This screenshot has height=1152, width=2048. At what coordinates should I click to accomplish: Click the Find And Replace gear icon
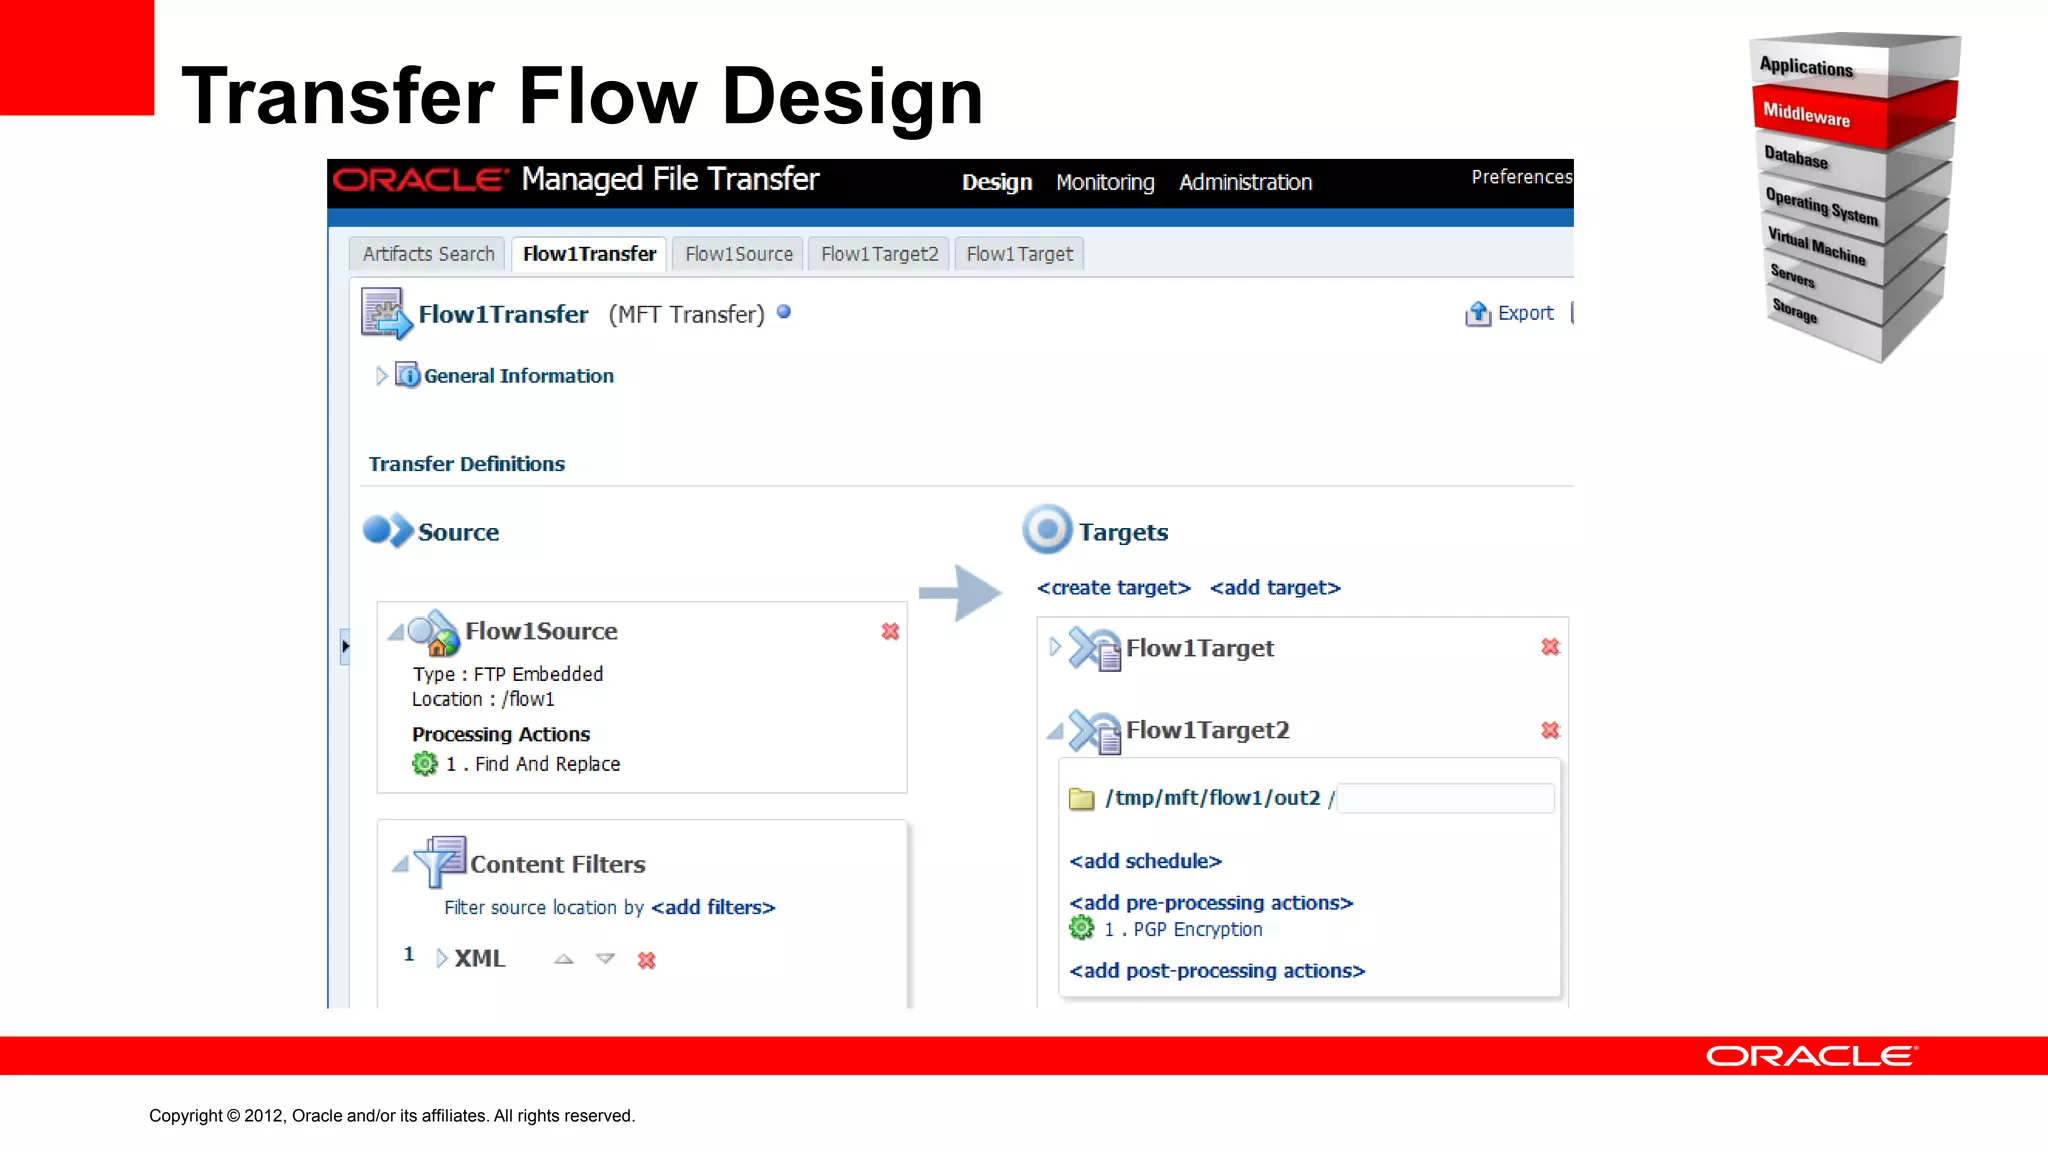(425, 764)
